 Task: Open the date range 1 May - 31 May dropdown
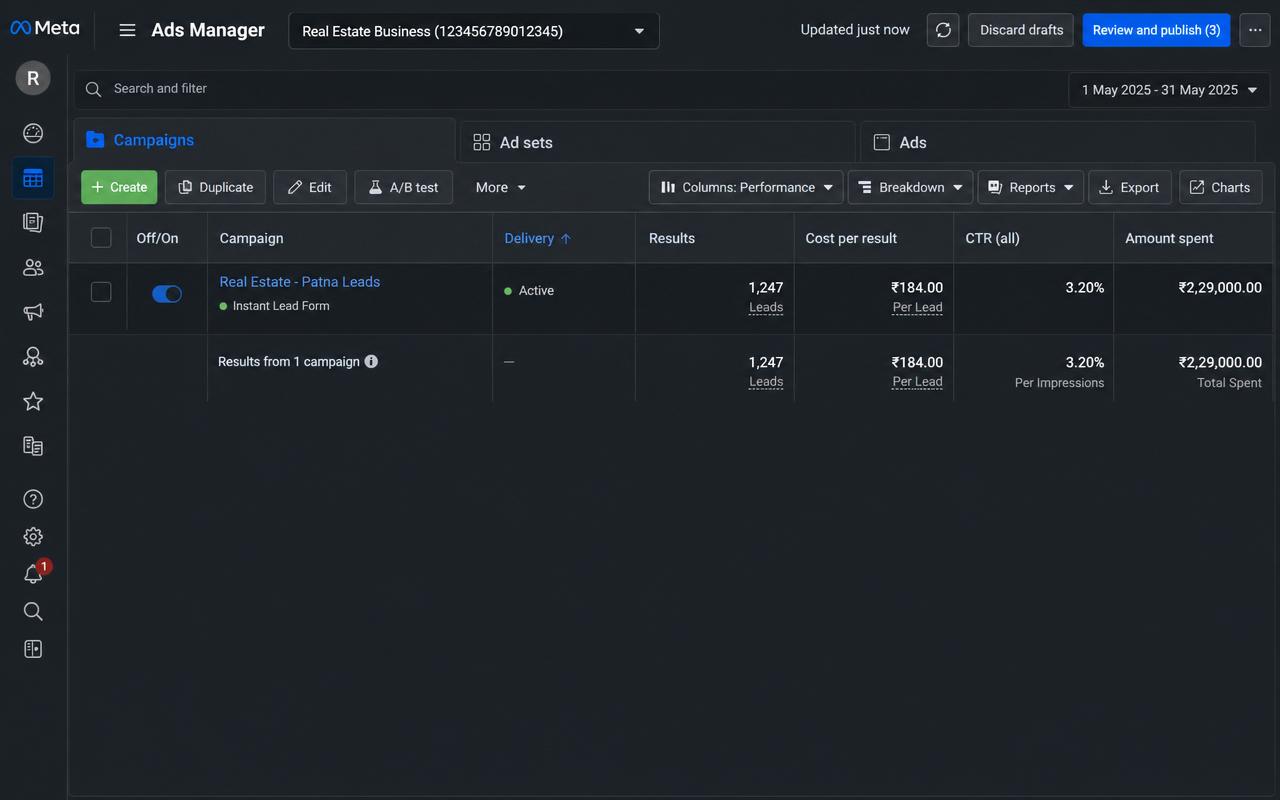[x=1169, y=90]
